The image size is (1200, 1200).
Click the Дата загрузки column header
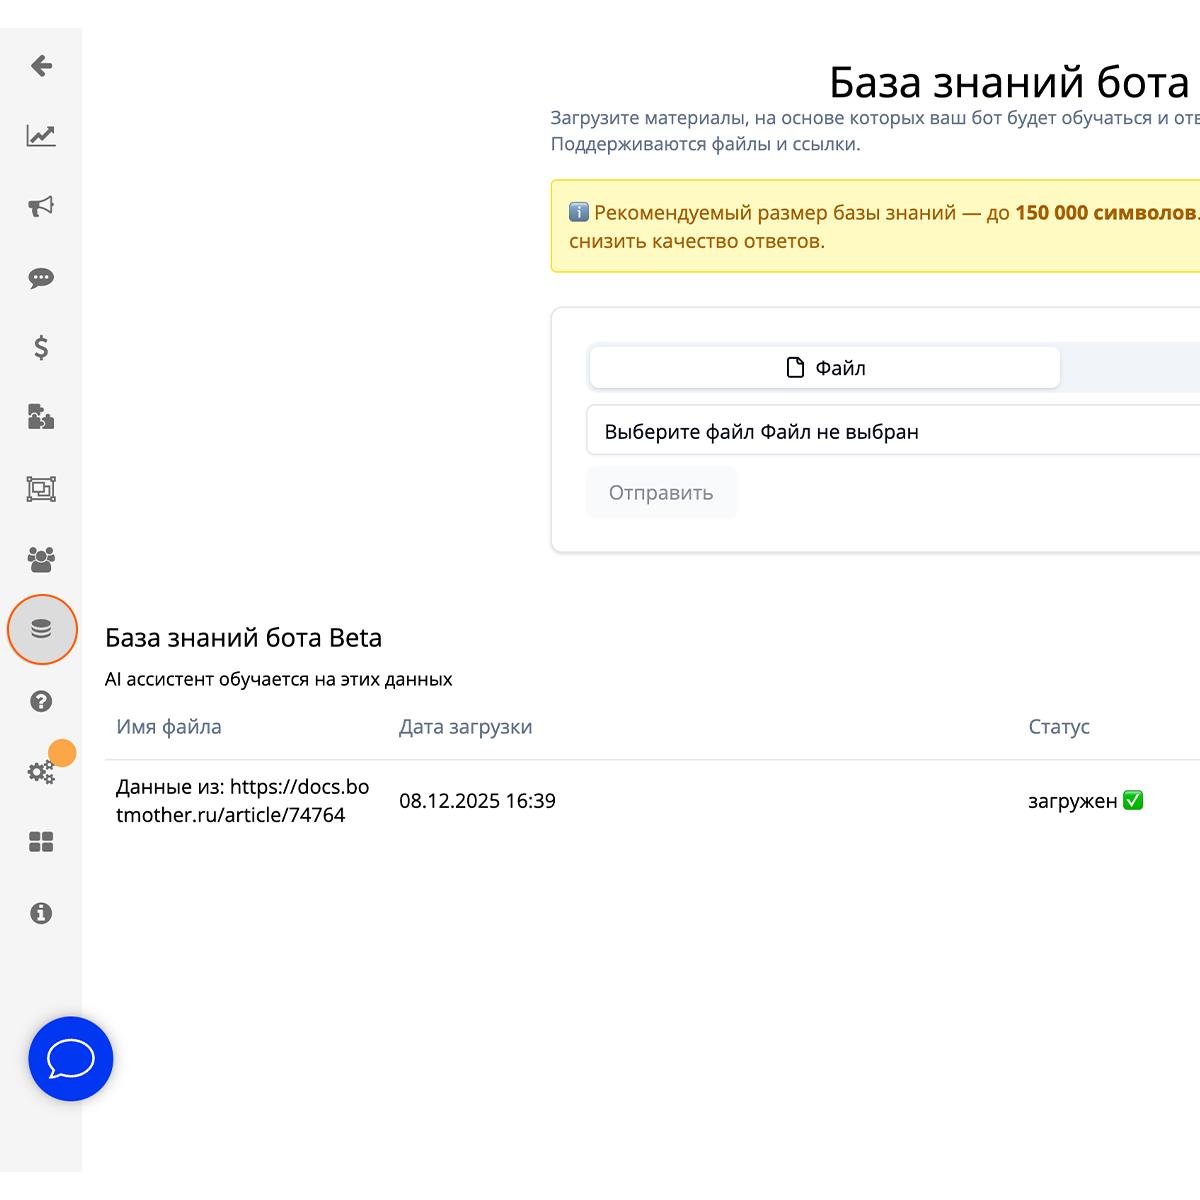(x=466, y=727)
